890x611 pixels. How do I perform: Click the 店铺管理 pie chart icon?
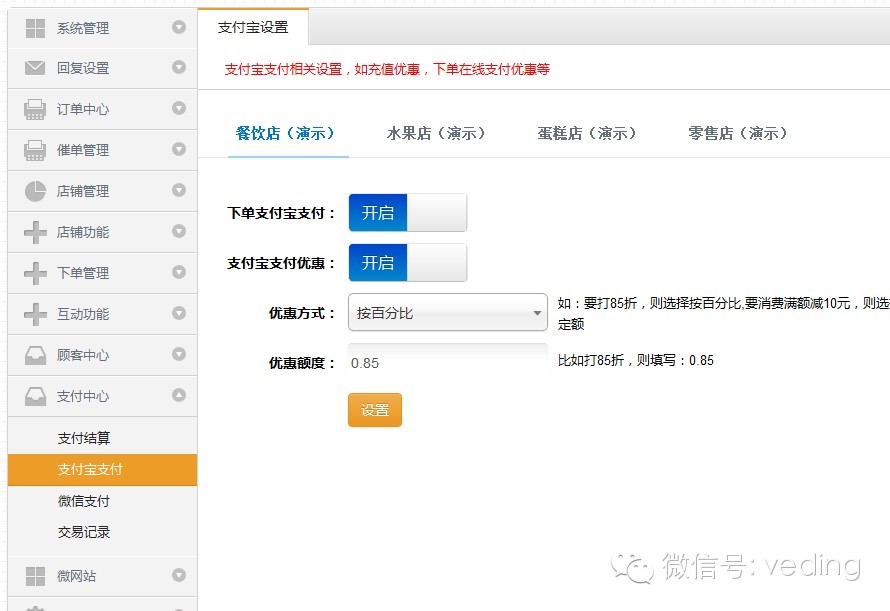(x=35, y=191)
